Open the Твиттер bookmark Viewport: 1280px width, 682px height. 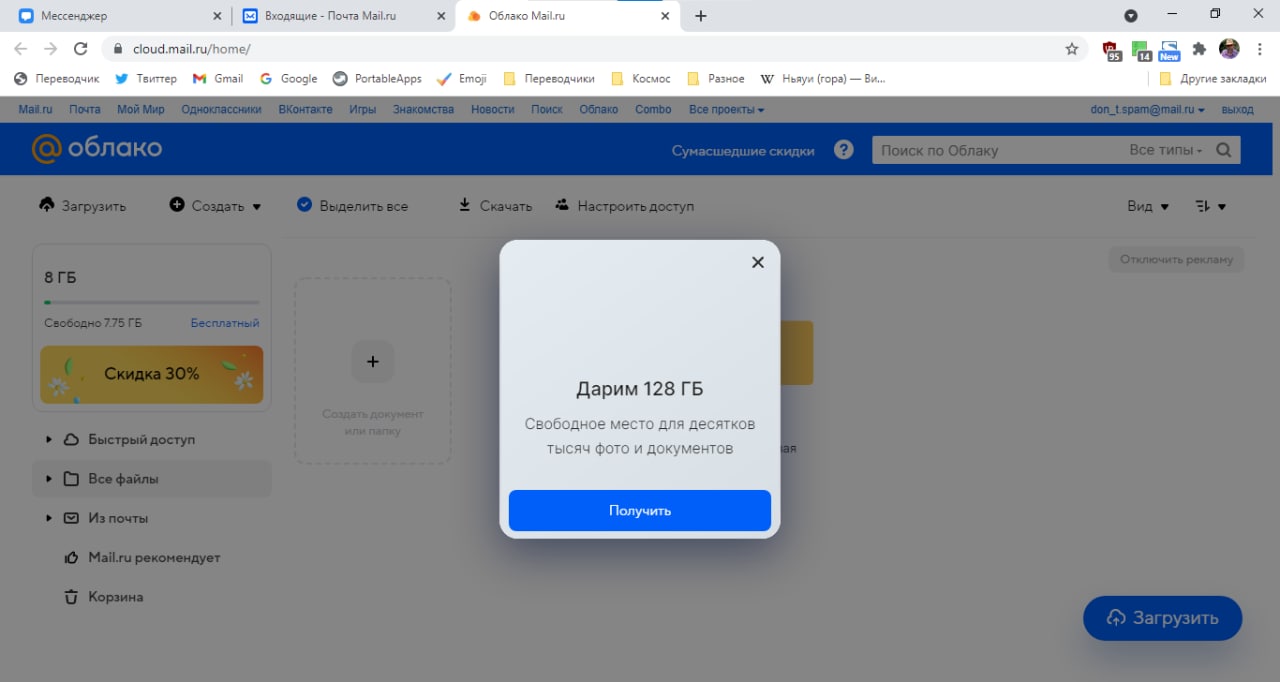(145, 78)
